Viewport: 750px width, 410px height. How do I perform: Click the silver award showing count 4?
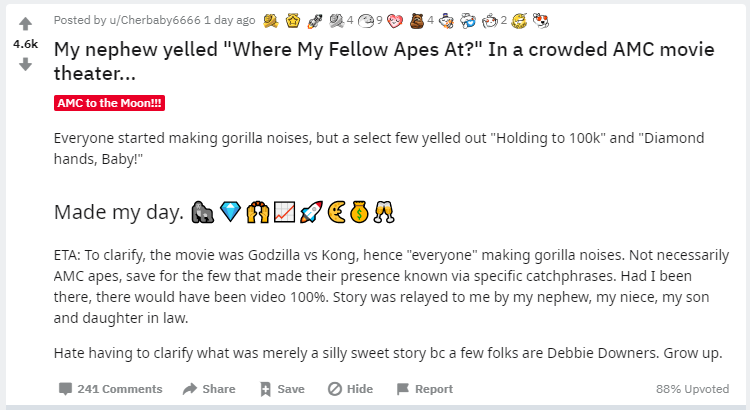[333, 20]
